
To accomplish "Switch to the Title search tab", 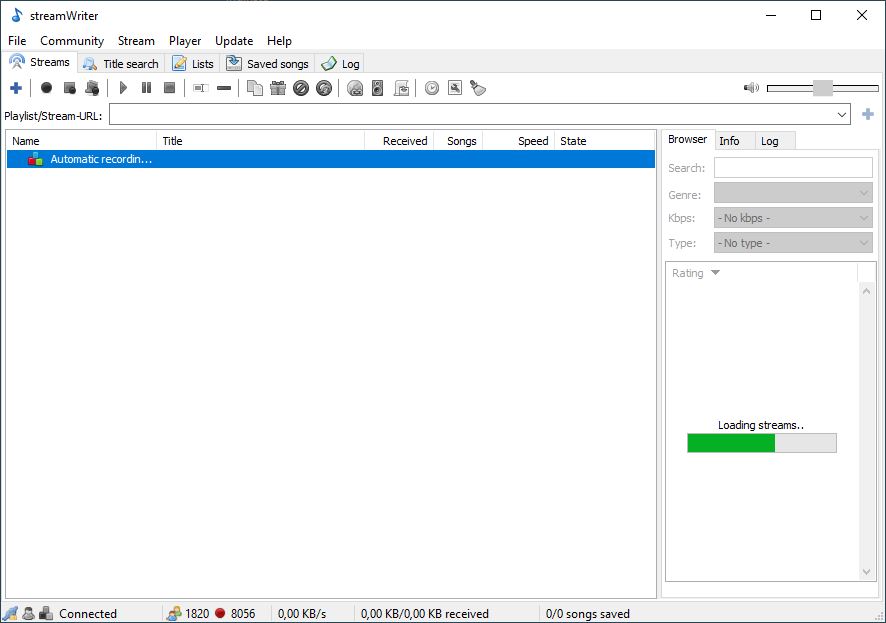I will pos(121,64).
